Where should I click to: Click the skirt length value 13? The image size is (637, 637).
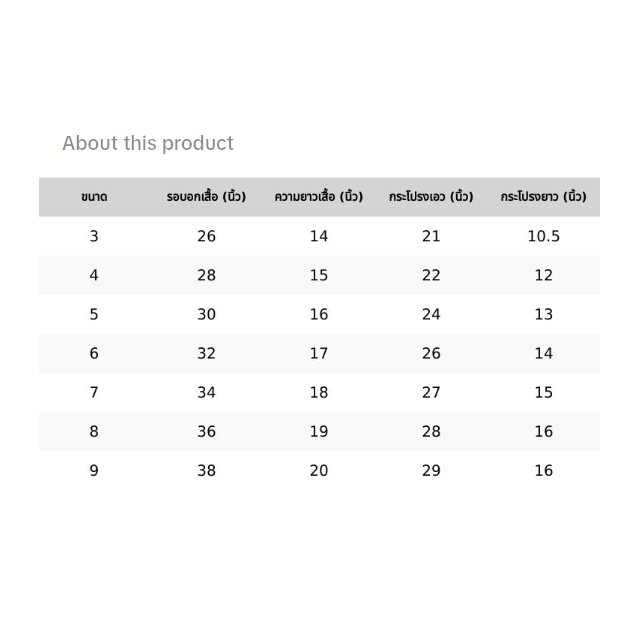click(x=543, y=314)
